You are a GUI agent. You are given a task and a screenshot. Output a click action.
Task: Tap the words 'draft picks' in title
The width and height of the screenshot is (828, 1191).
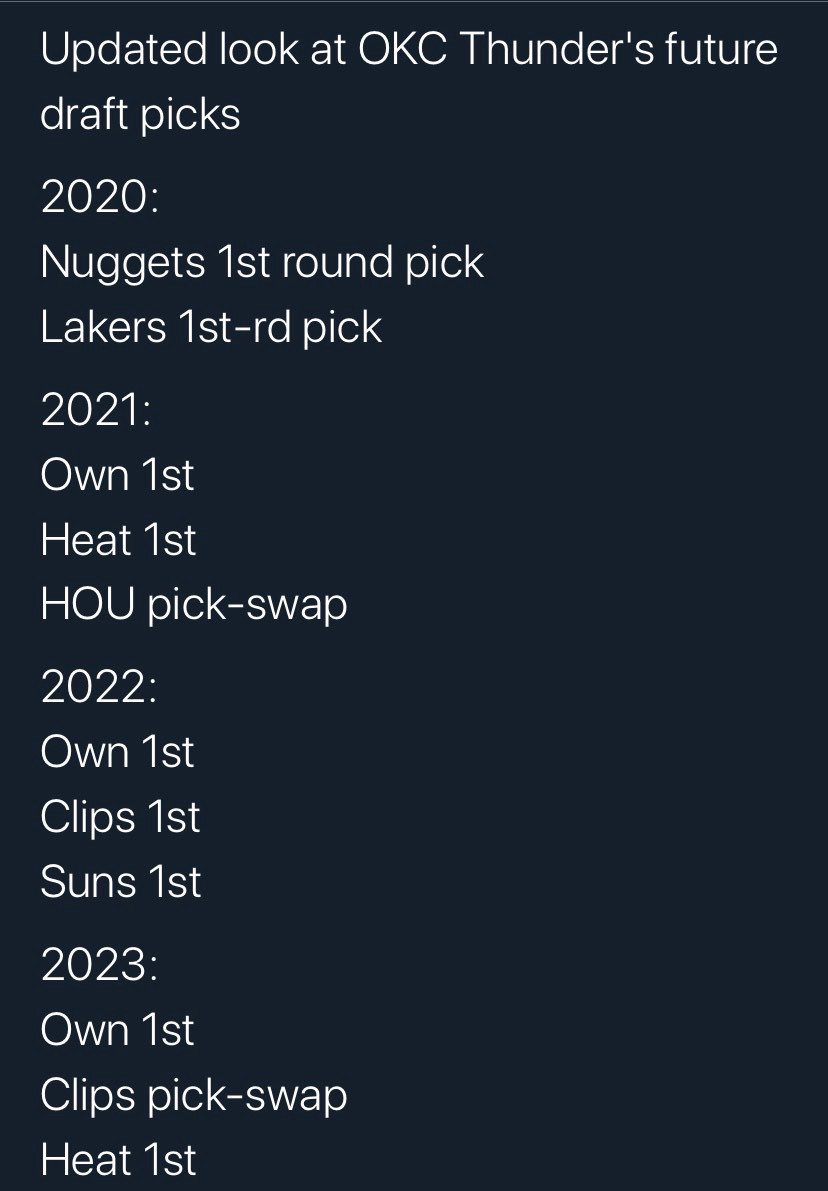tap(141, 115)
